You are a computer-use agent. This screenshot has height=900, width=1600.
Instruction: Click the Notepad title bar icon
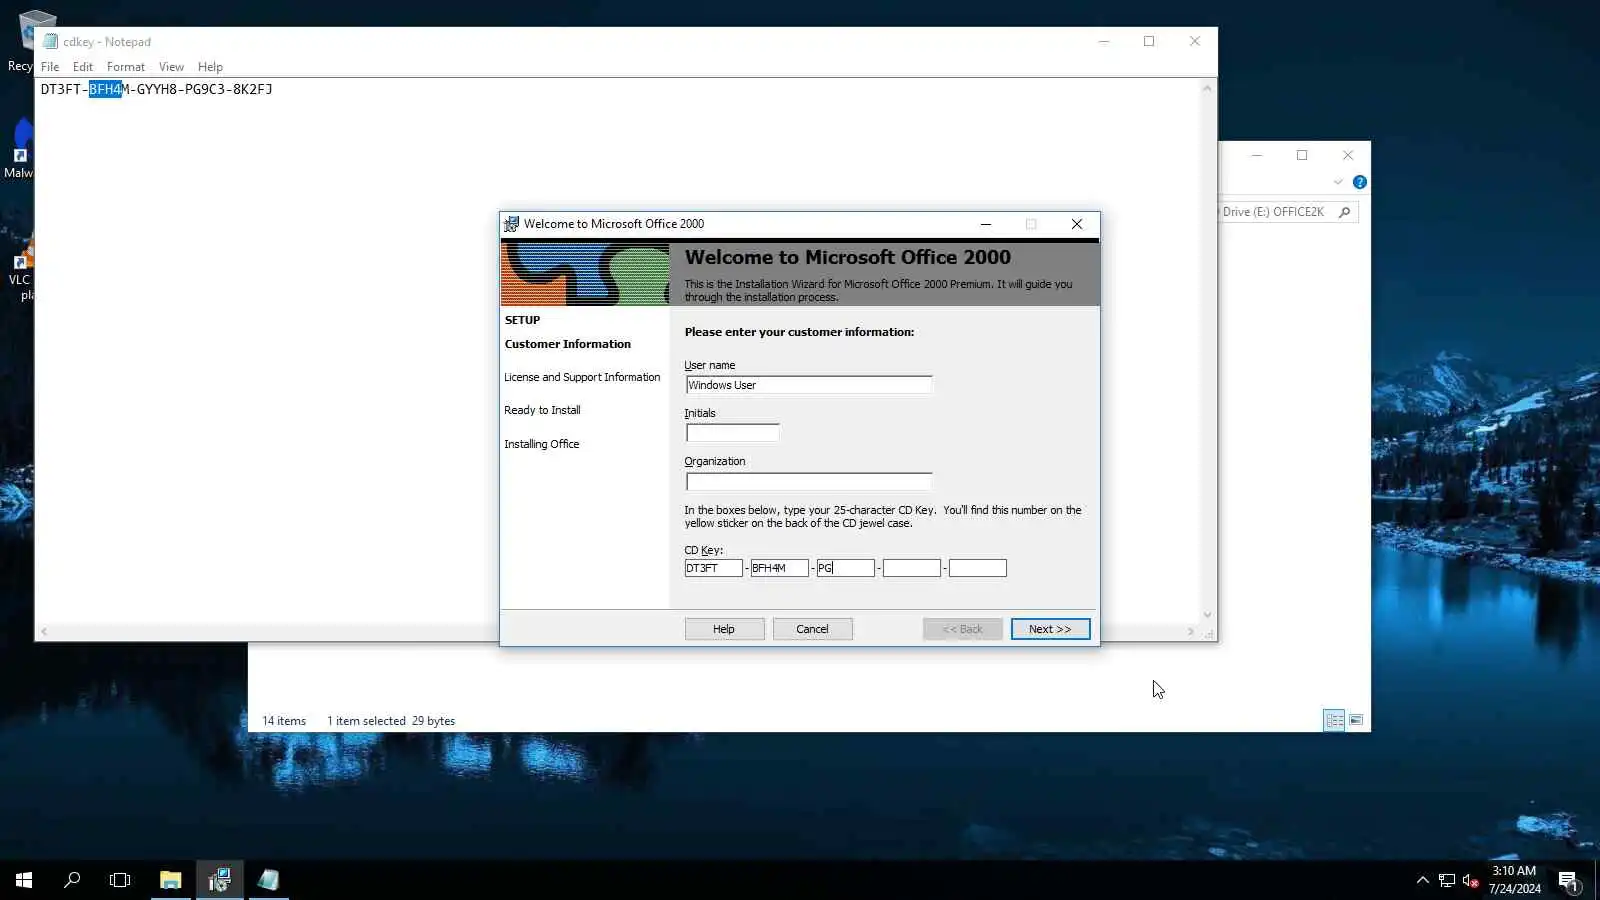50,42
